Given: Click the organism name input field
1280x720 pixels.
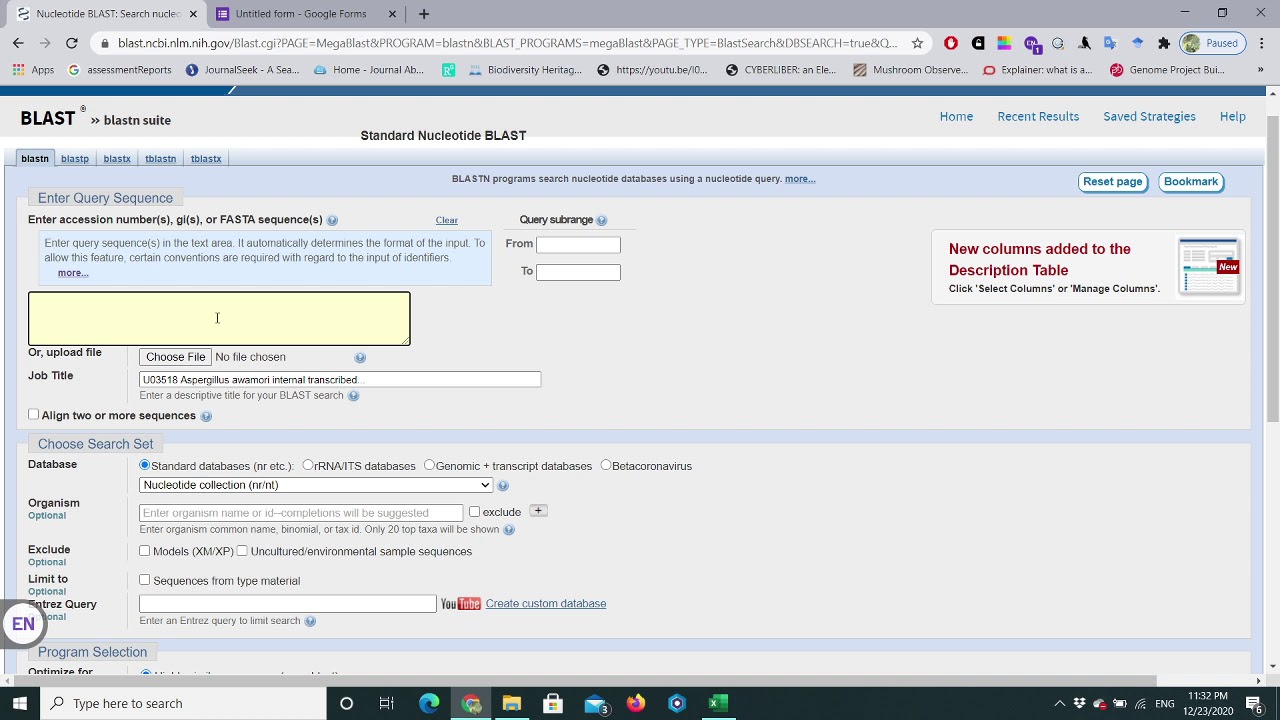Looking at the screenshot, I should tap(301, 513).
